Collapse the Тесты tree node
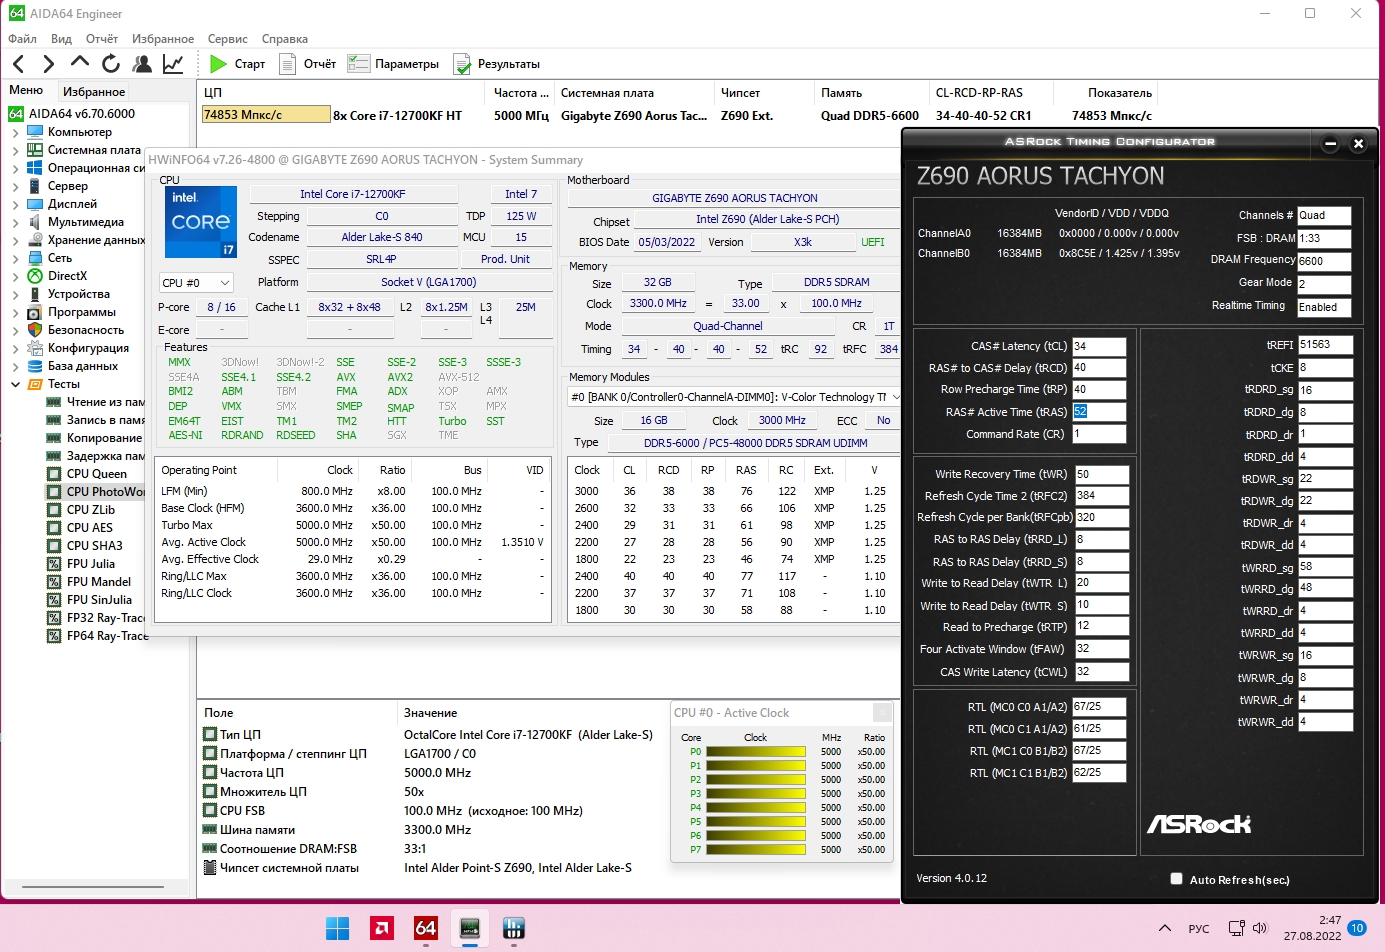Image resolution: width=1385 pixels, height=952 pixels. pyautogui.click(x=16, y=384)
